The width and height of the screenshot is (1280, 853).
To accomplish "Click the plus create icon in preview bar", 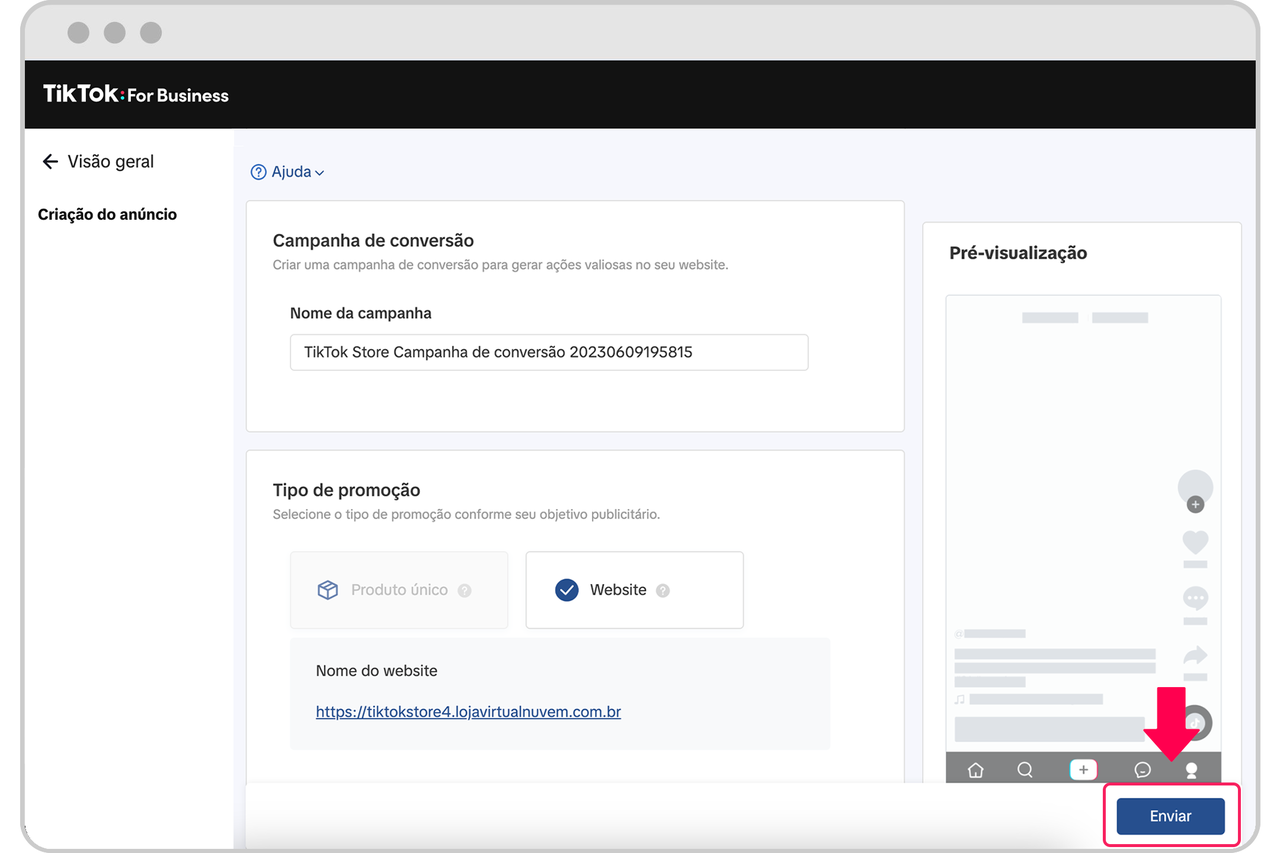I will pos(1083,770).
